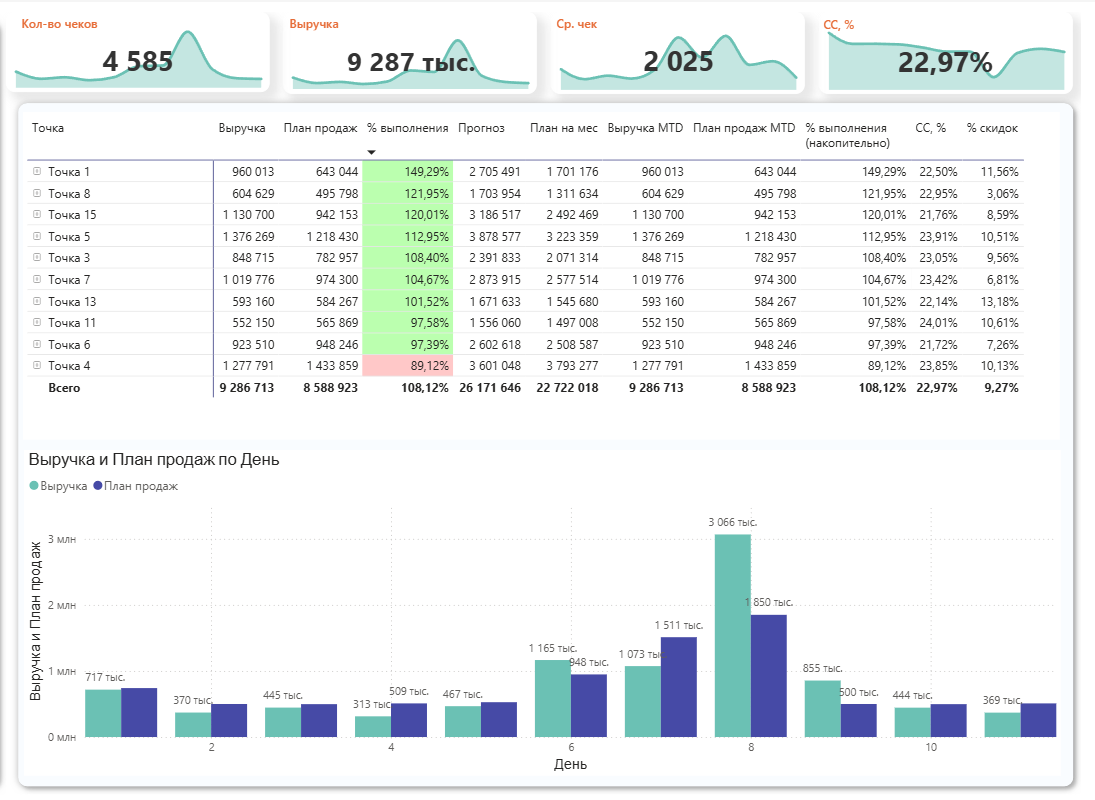The width and height of the screenshot is (1095, 800).
Task: Expand the Точка 15 row
Action: [37, 215]
